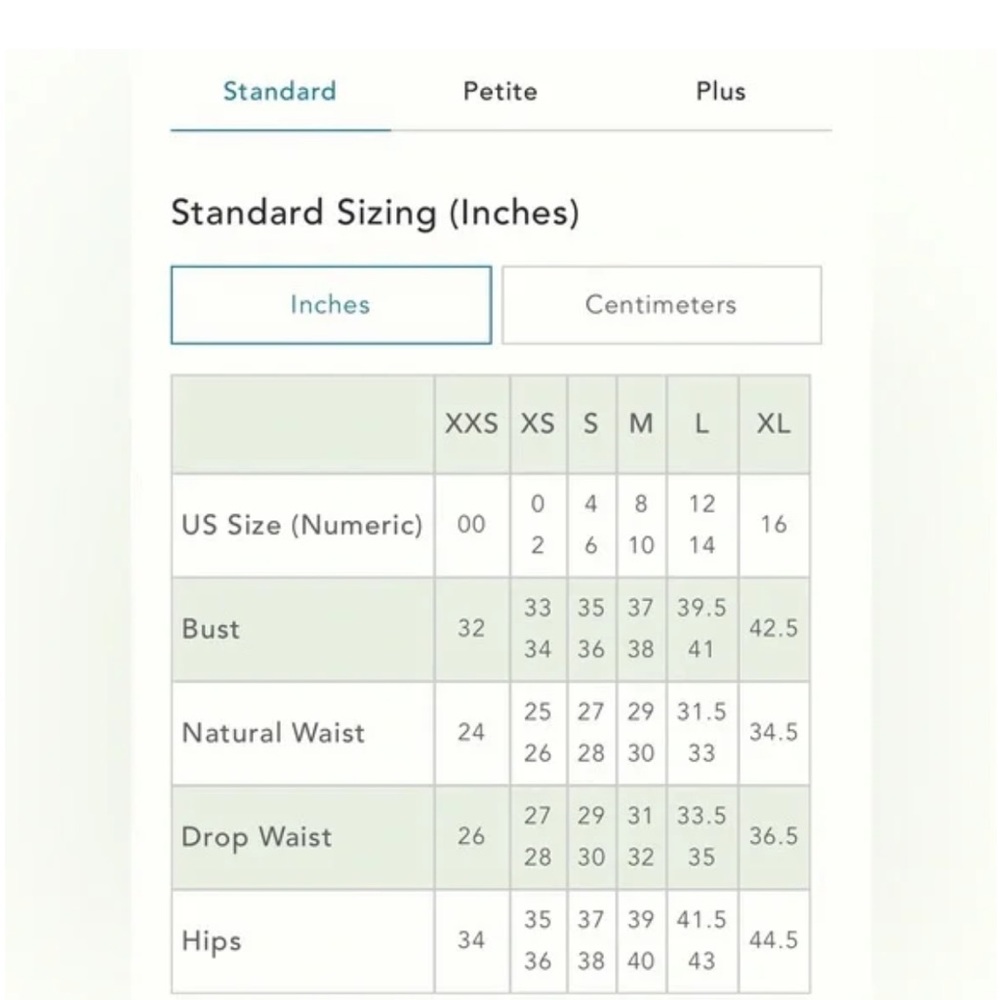Select the M size column header

click(642, 424)
